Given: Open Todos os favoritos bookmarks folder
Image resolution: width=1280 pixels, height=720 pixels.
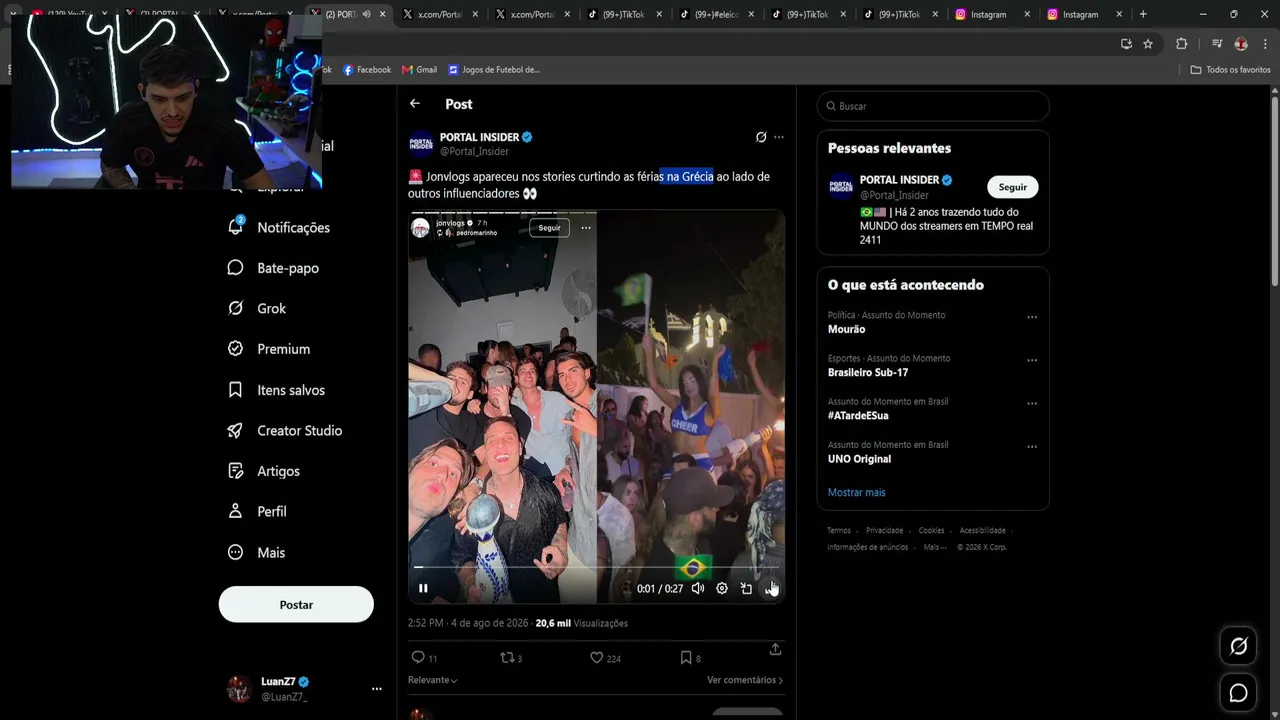Looking at the screenshot, I should pyautogui.click(x=1230, y=70).
